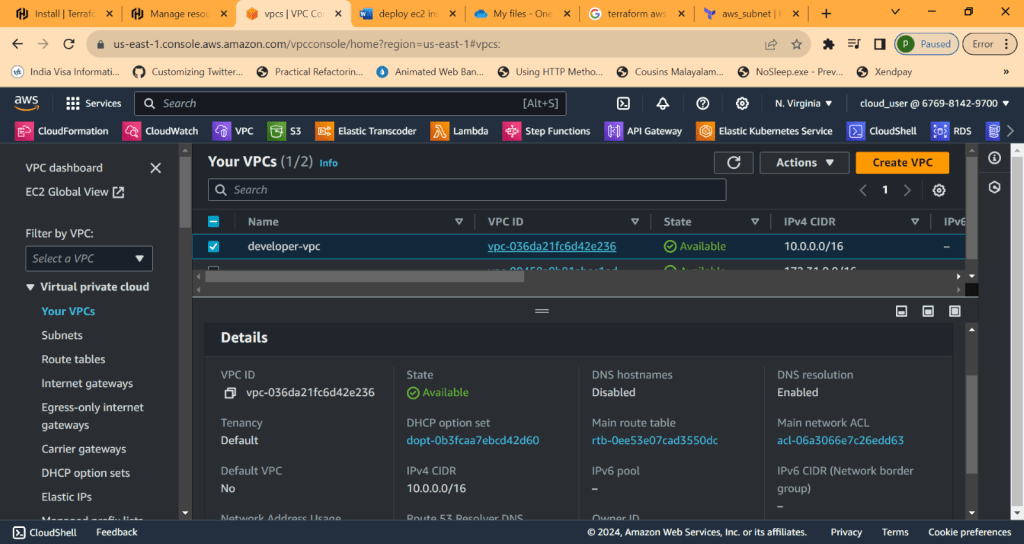The image size is (1024, 544).
Task: Refresh the VPC list
Action: coord(733,163)
